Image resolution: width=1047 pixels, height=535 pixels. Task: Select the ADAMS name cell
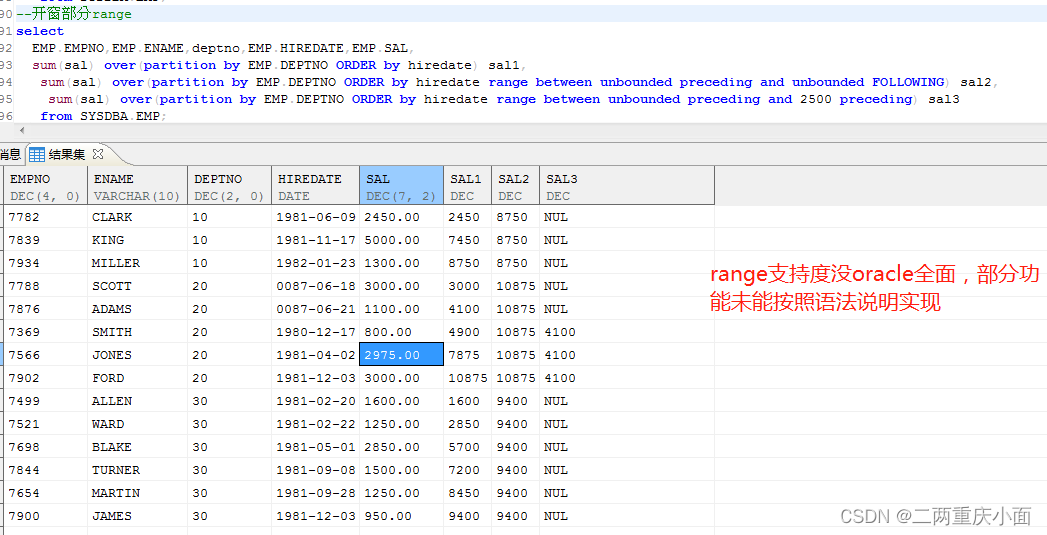(x=138, y=309)
